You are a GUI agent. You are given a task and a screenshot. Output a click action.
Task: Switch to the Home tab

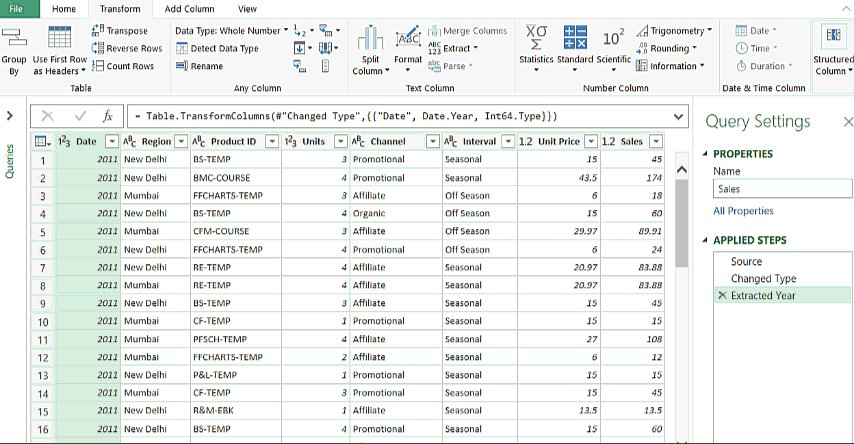[64, 9]
